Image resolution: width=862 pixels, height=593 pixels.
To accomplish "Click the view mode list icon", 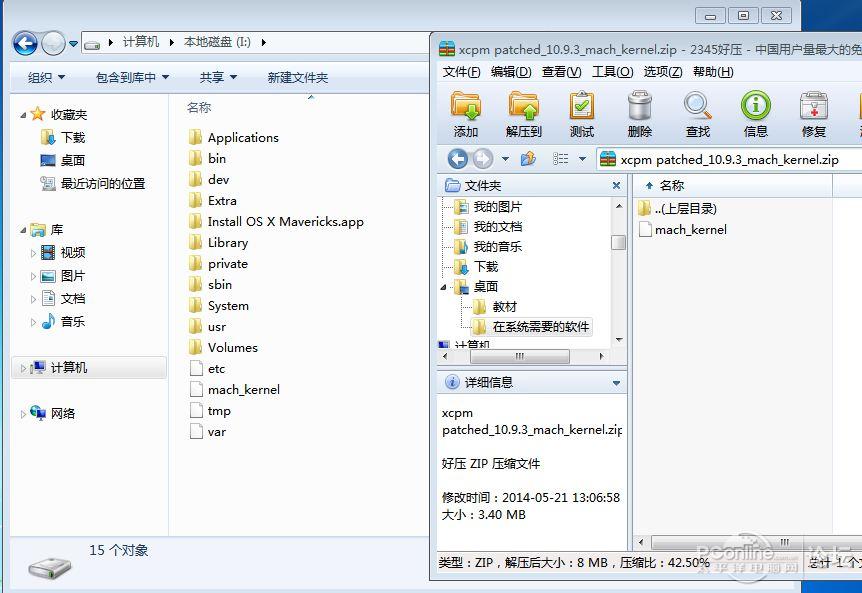I will pos(561,159).
